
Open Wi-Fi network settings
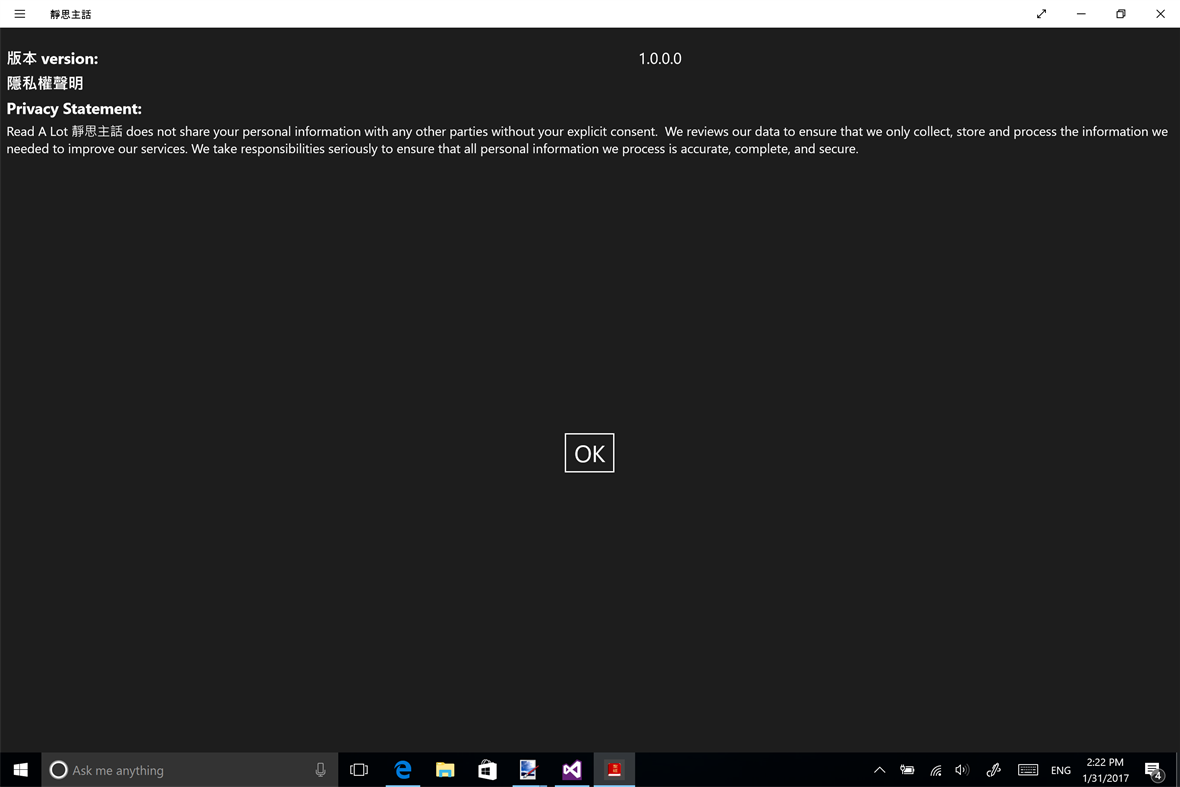pos(935,770)
